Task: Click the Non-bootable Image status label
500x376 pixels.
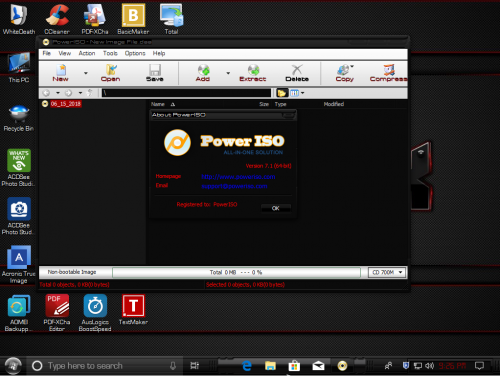Action: click(x=72, y=272)
